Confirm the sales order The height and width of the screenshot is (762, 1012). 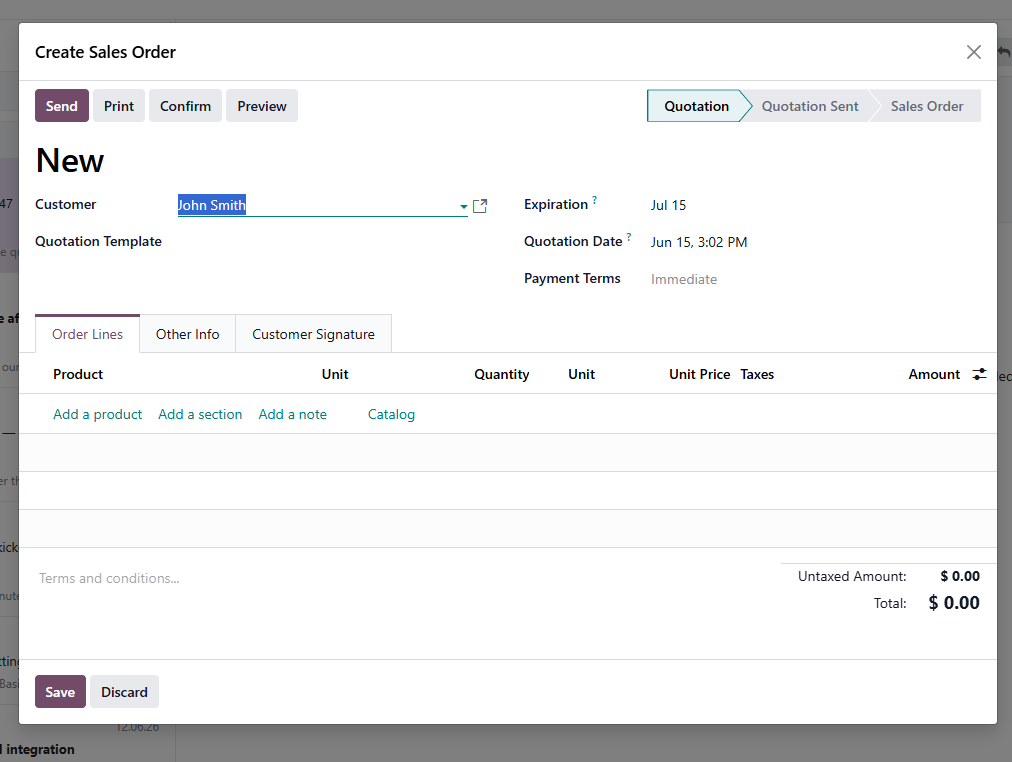point(185,106)
